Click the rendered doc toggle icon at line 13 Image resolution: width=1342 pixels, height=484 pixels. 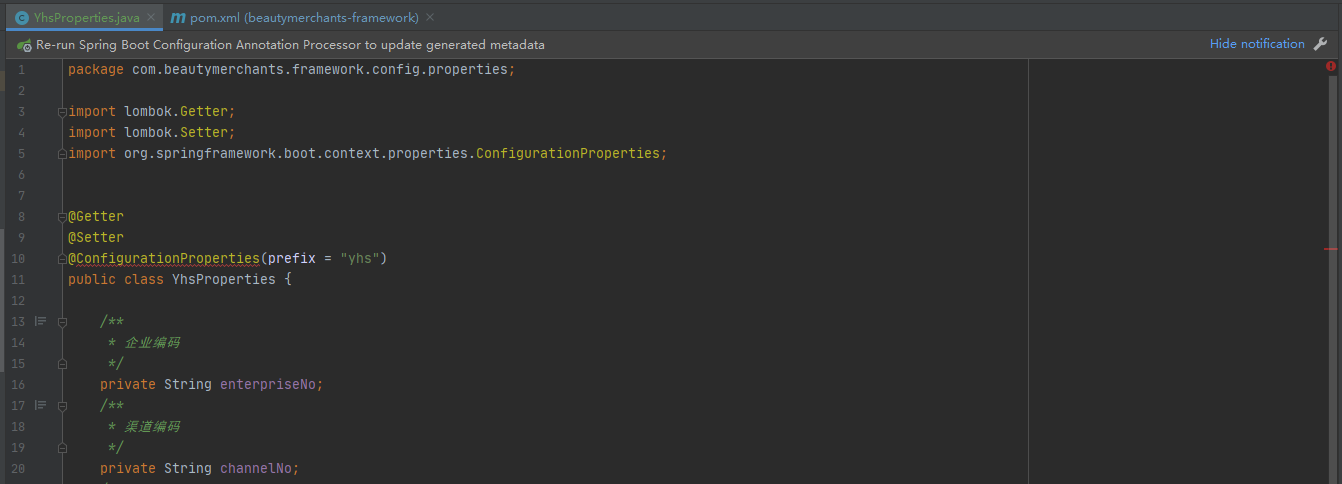[x=41, y=321]
